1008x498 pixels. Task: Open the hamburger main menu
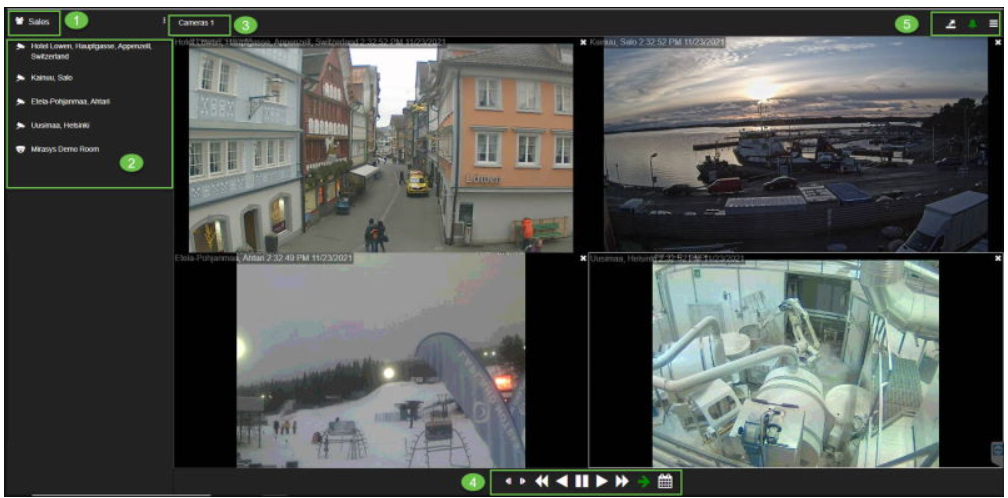(992, 23)
